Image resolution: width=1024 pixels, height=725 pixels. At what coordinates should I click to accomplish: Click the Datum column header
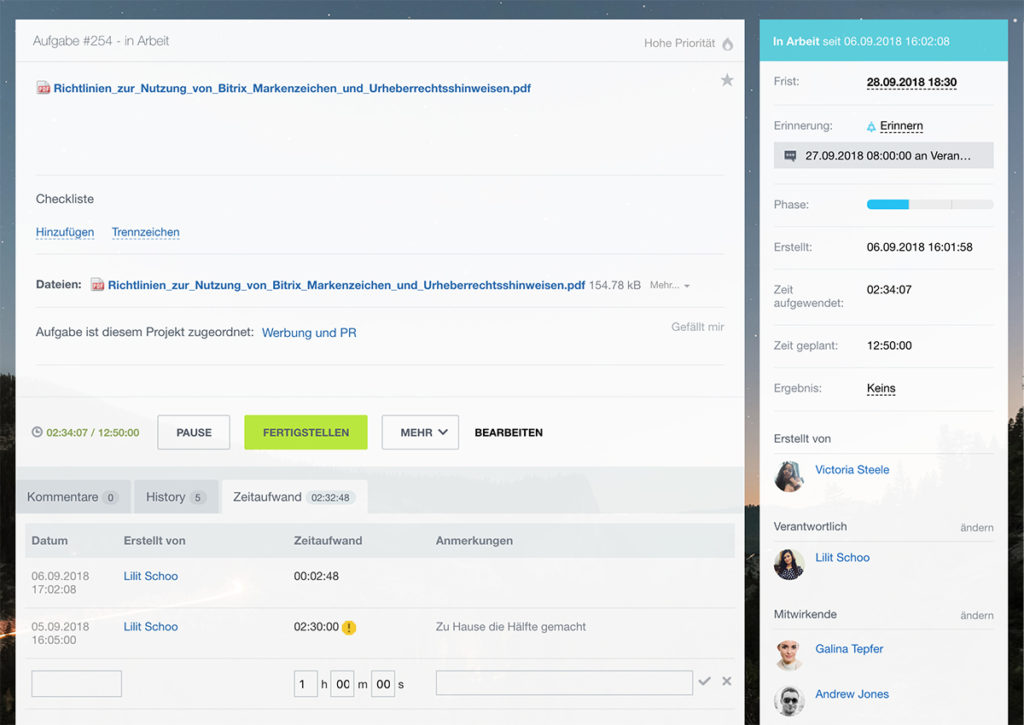[50, 541]
